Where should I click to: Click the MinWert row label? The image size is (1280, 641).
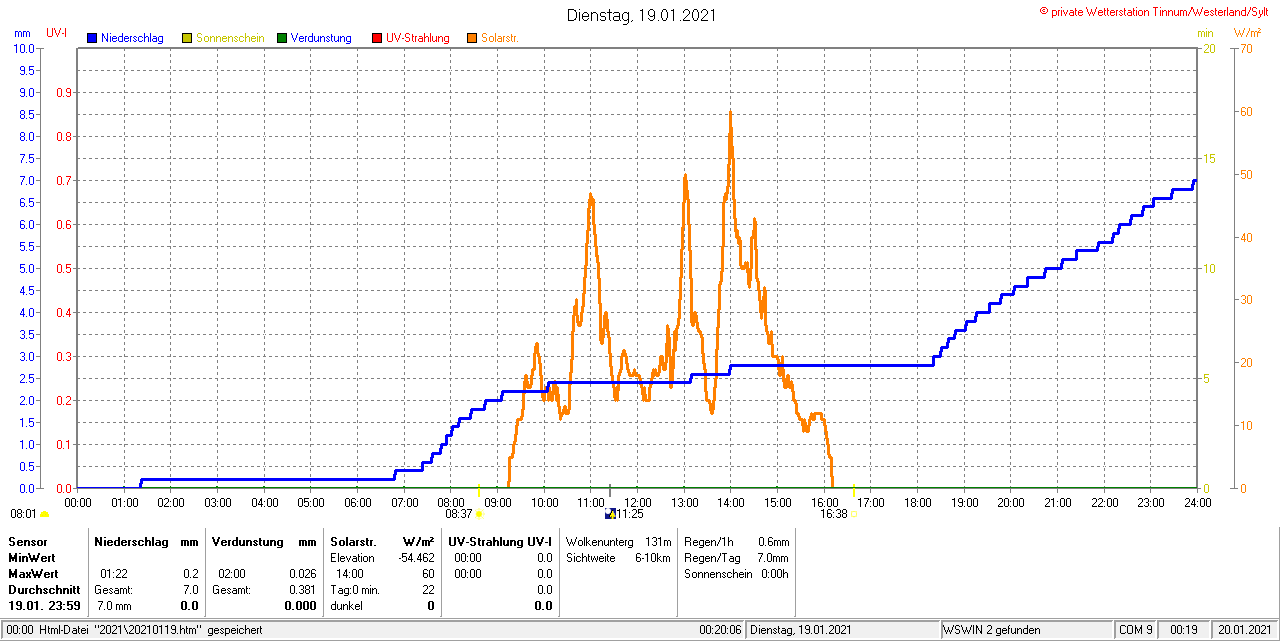(x=31, y=557)
